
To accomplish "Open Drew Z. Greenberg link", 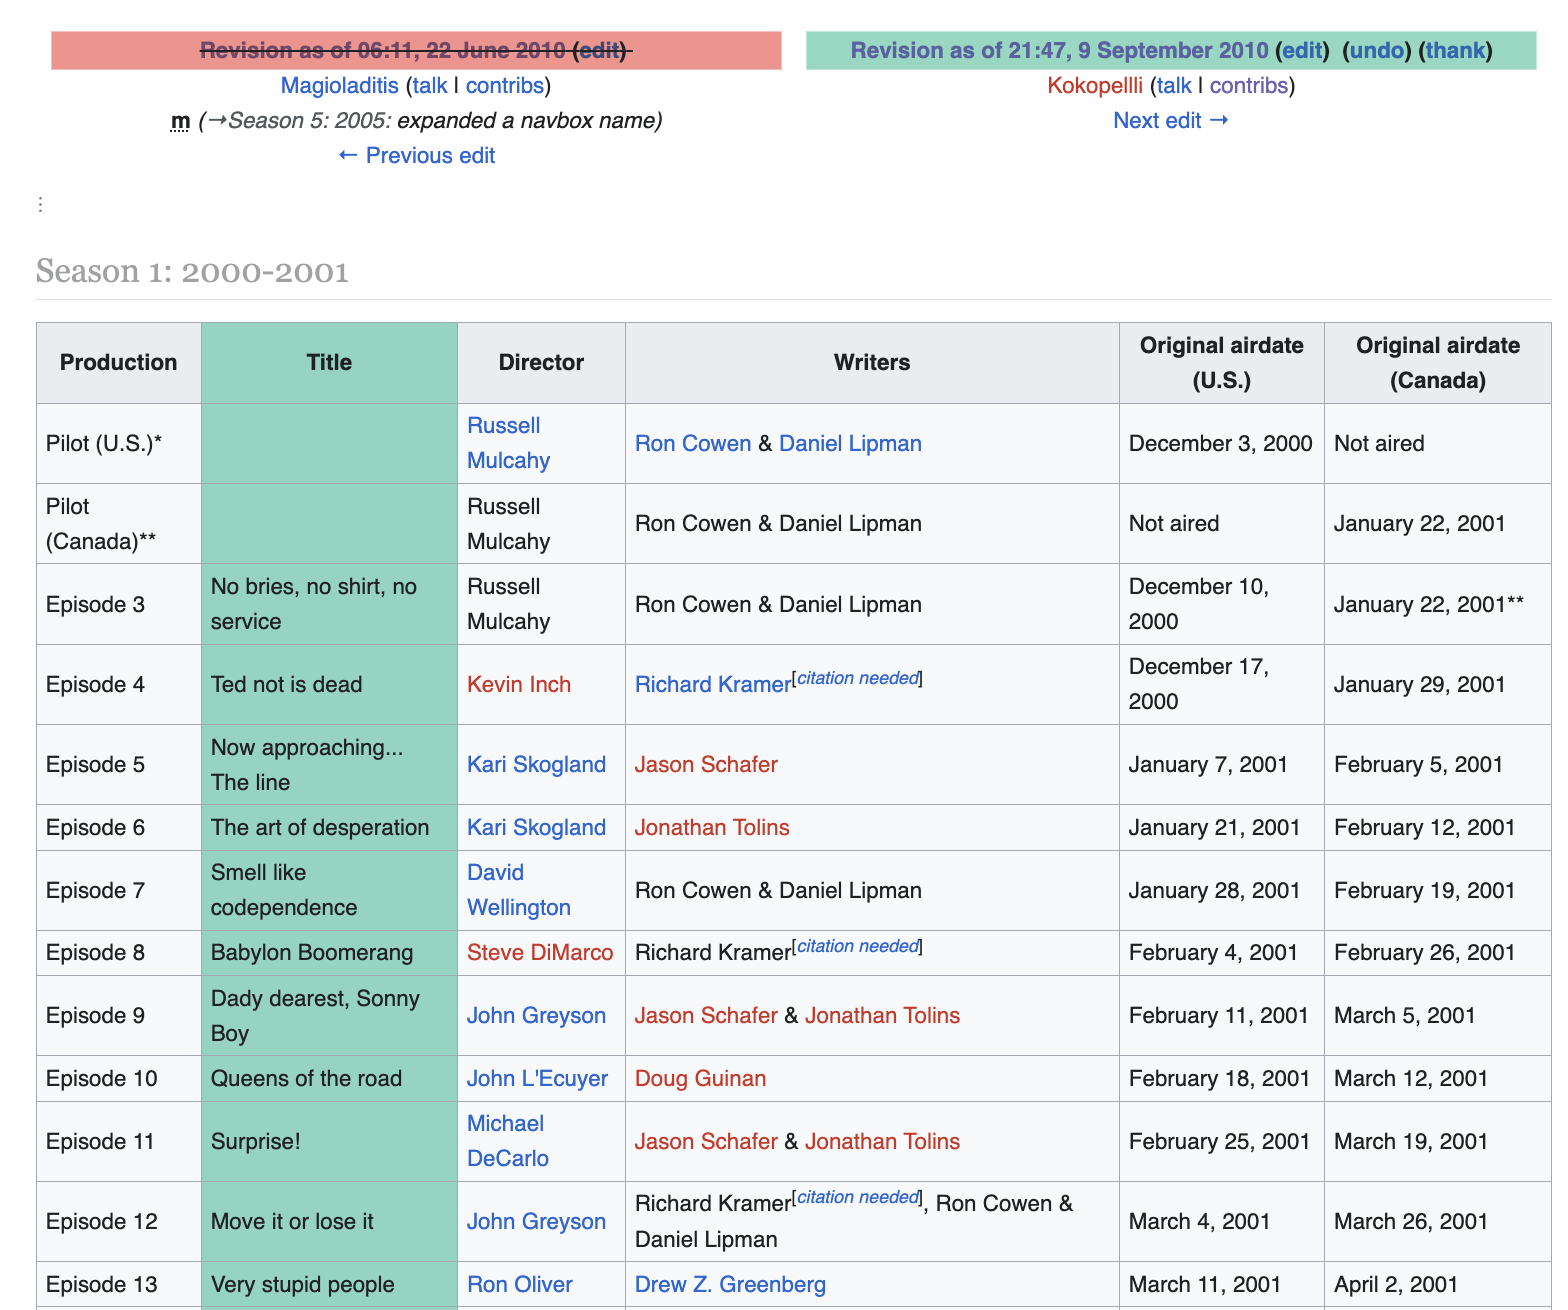I will point(730,1285).
